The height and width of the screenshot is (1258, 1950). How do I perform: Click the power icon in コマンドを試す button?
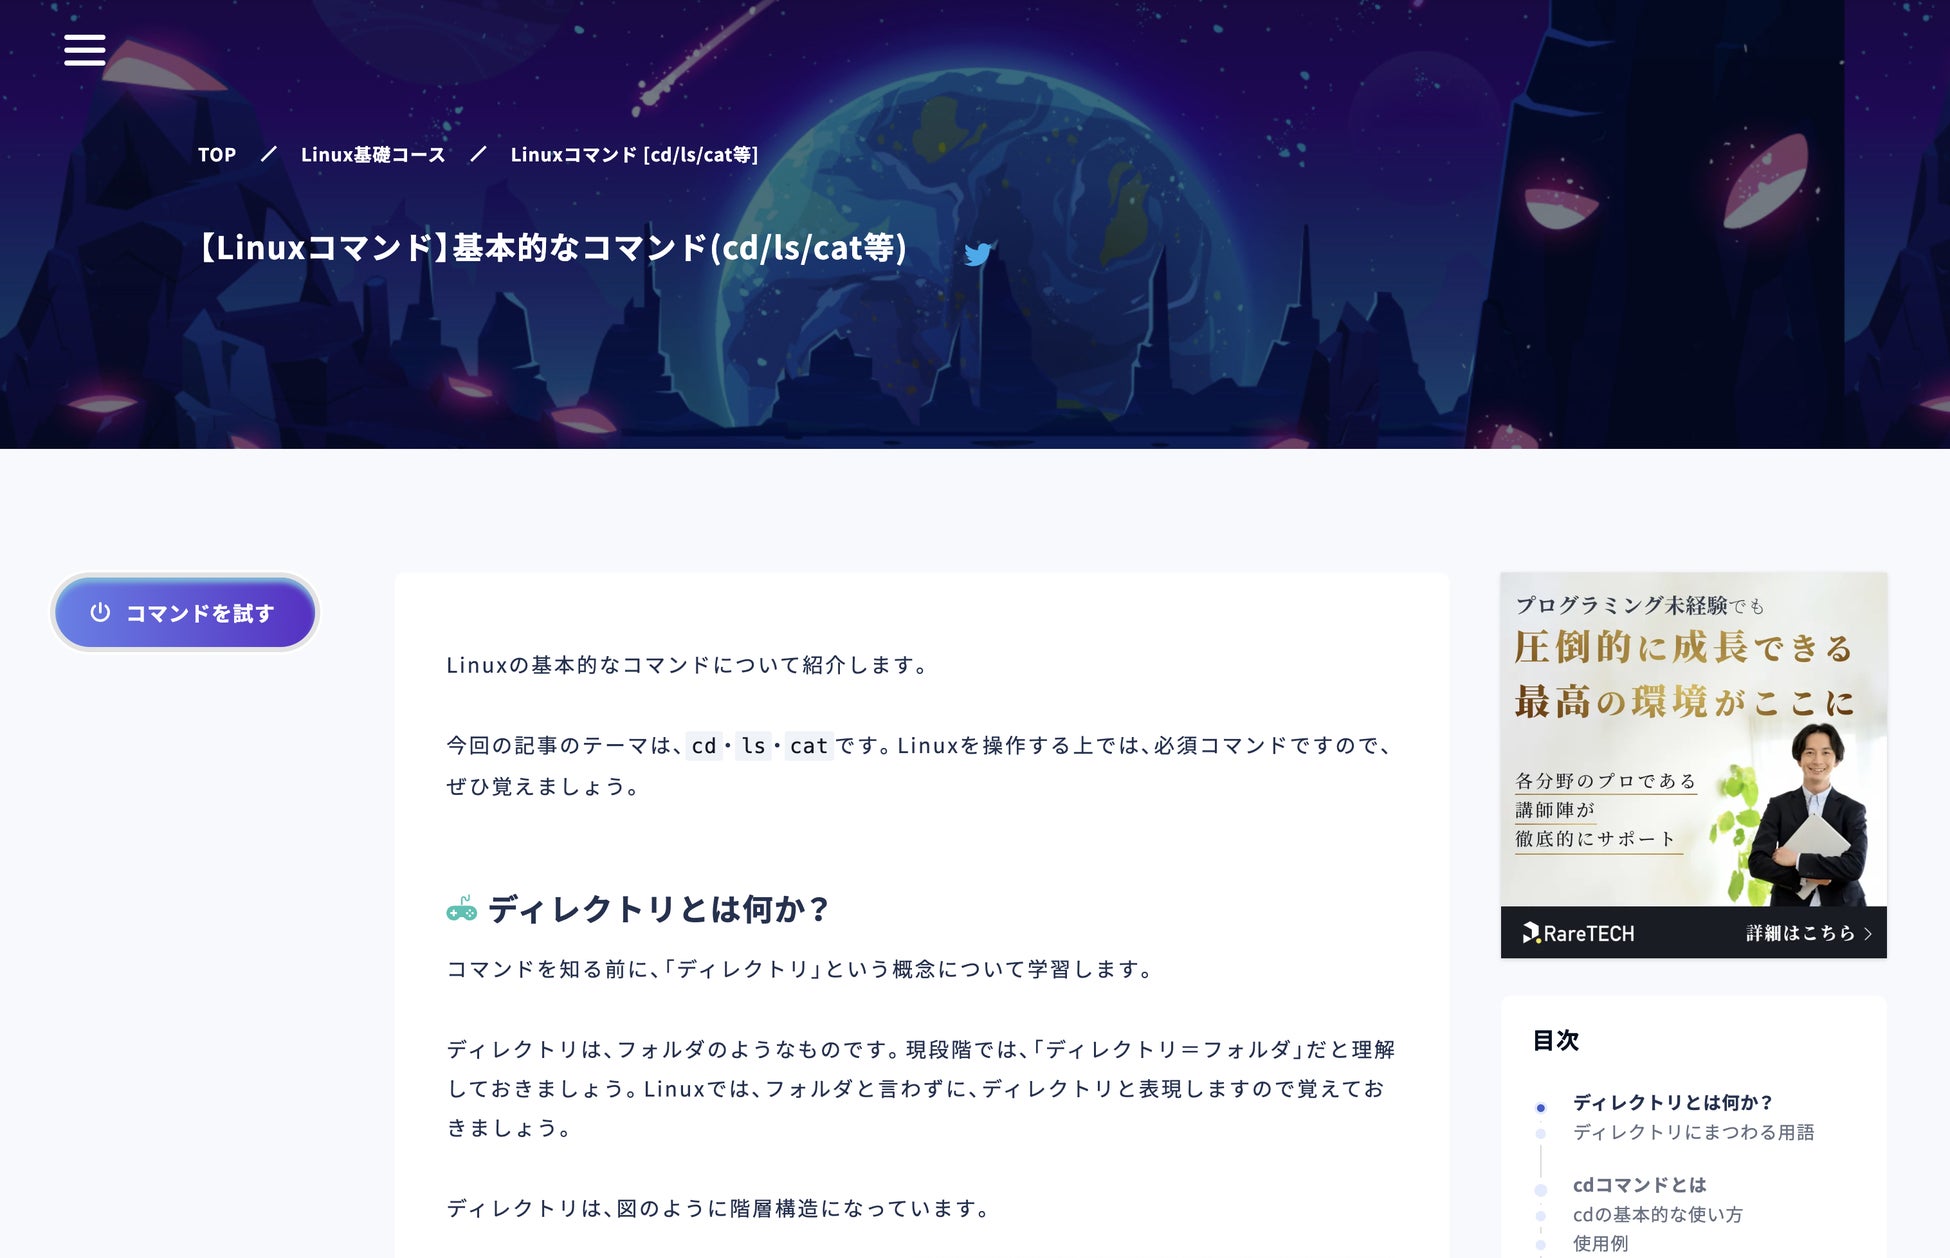pyautogui.click(x=100, y=612)
